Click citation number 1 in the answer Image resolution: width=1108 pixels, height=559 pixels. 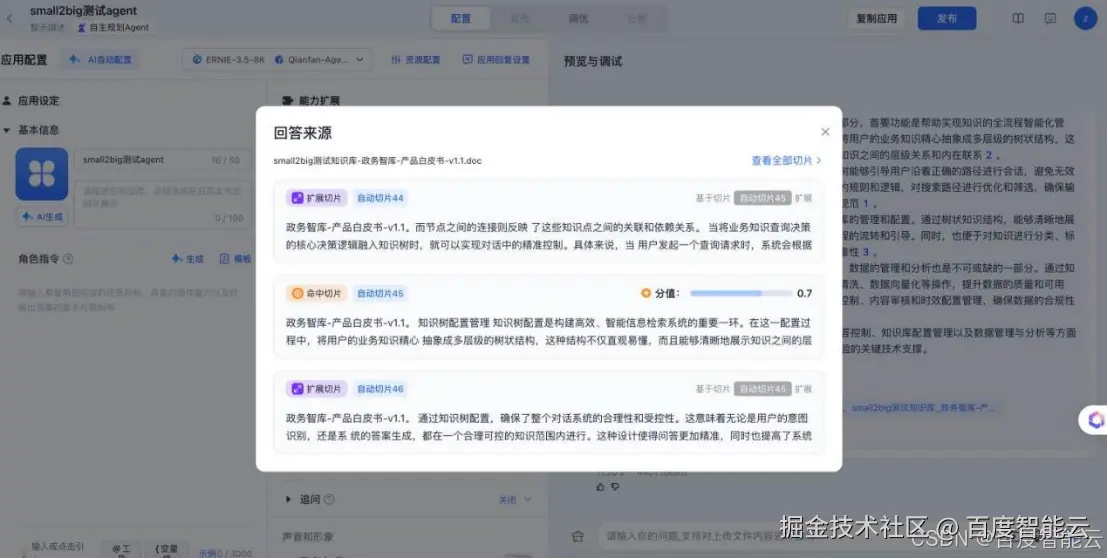pyautogui.click(x=866, y=204)
